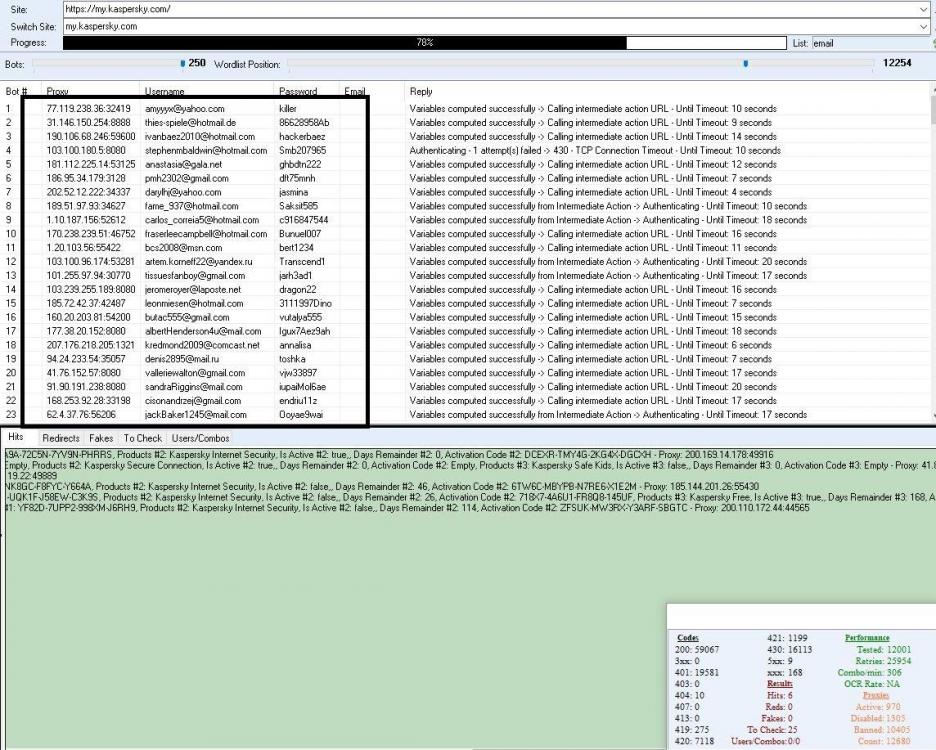Expand the Switch Site dropdown
The image size is (936, 750).
pyautogui.click(x=923, y=25)
